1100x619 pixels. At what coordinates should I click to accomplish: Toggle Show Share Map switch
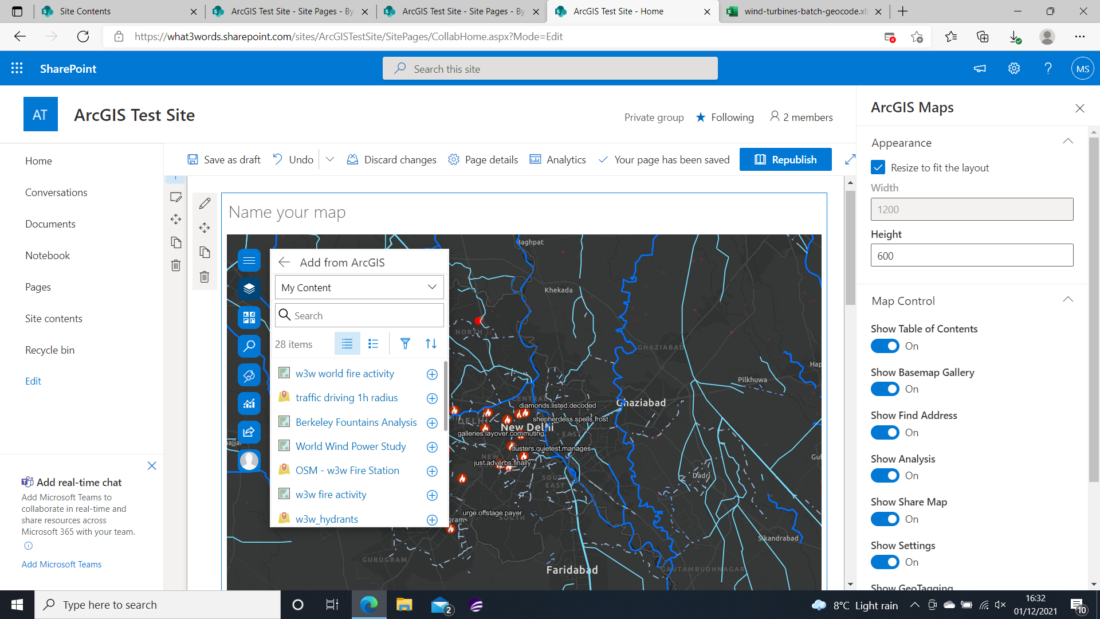pos(885,519)
